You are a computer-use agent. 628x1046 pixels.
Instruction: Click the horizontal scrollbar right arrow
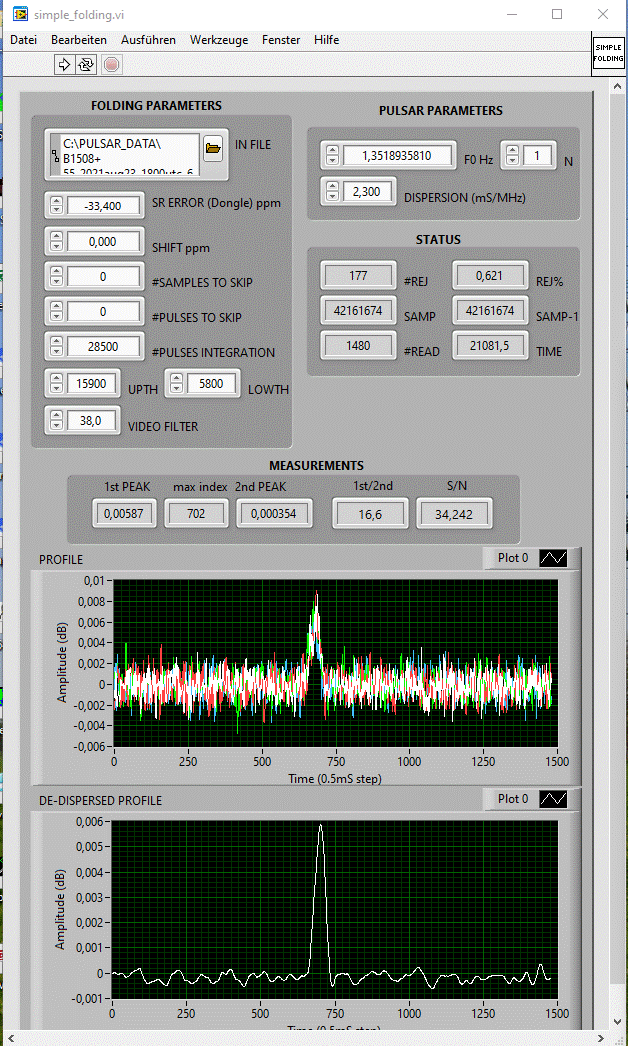pyautogui.click(x=602, y=1038)
